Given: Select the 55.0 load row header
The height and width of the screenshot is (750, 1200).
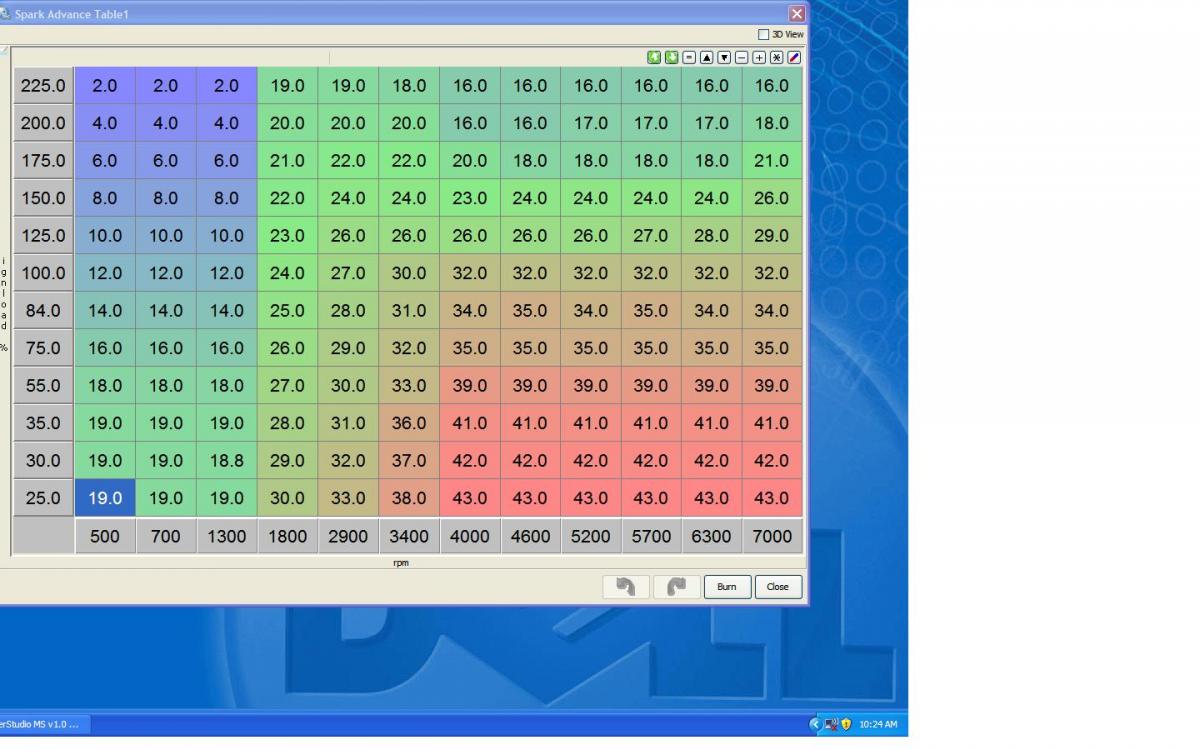Looking at the screenshot, I should (x=43, y=385).
